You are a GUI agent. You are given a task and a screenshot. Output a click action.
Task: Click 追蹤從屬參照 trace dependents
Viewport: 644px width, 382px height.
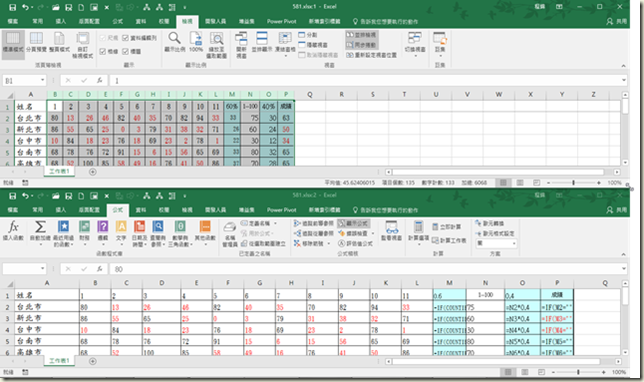click(x=314, y=233)
